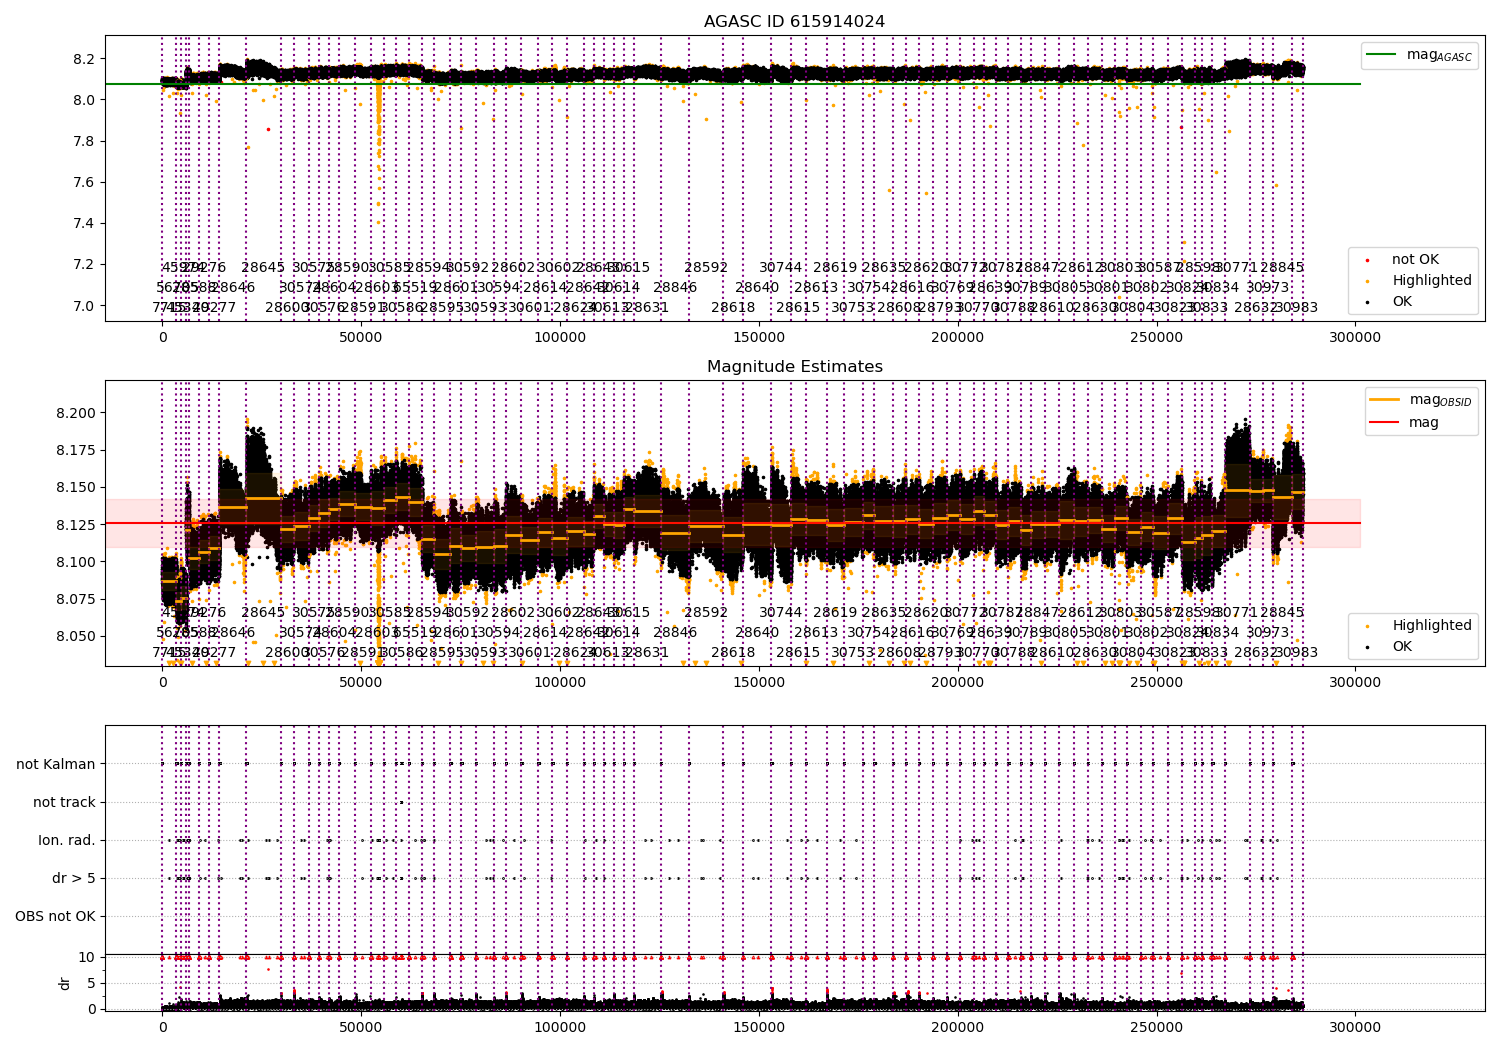1500x1050 pixels.
Task: Click y-axis tick "8.2" in top plot
Action: point(84,59)
